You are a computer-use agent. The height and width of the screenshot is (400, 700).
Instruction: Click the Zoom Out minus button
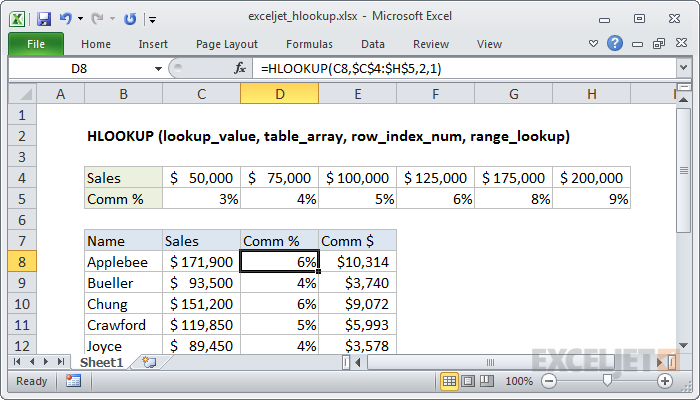pos(549,381)
